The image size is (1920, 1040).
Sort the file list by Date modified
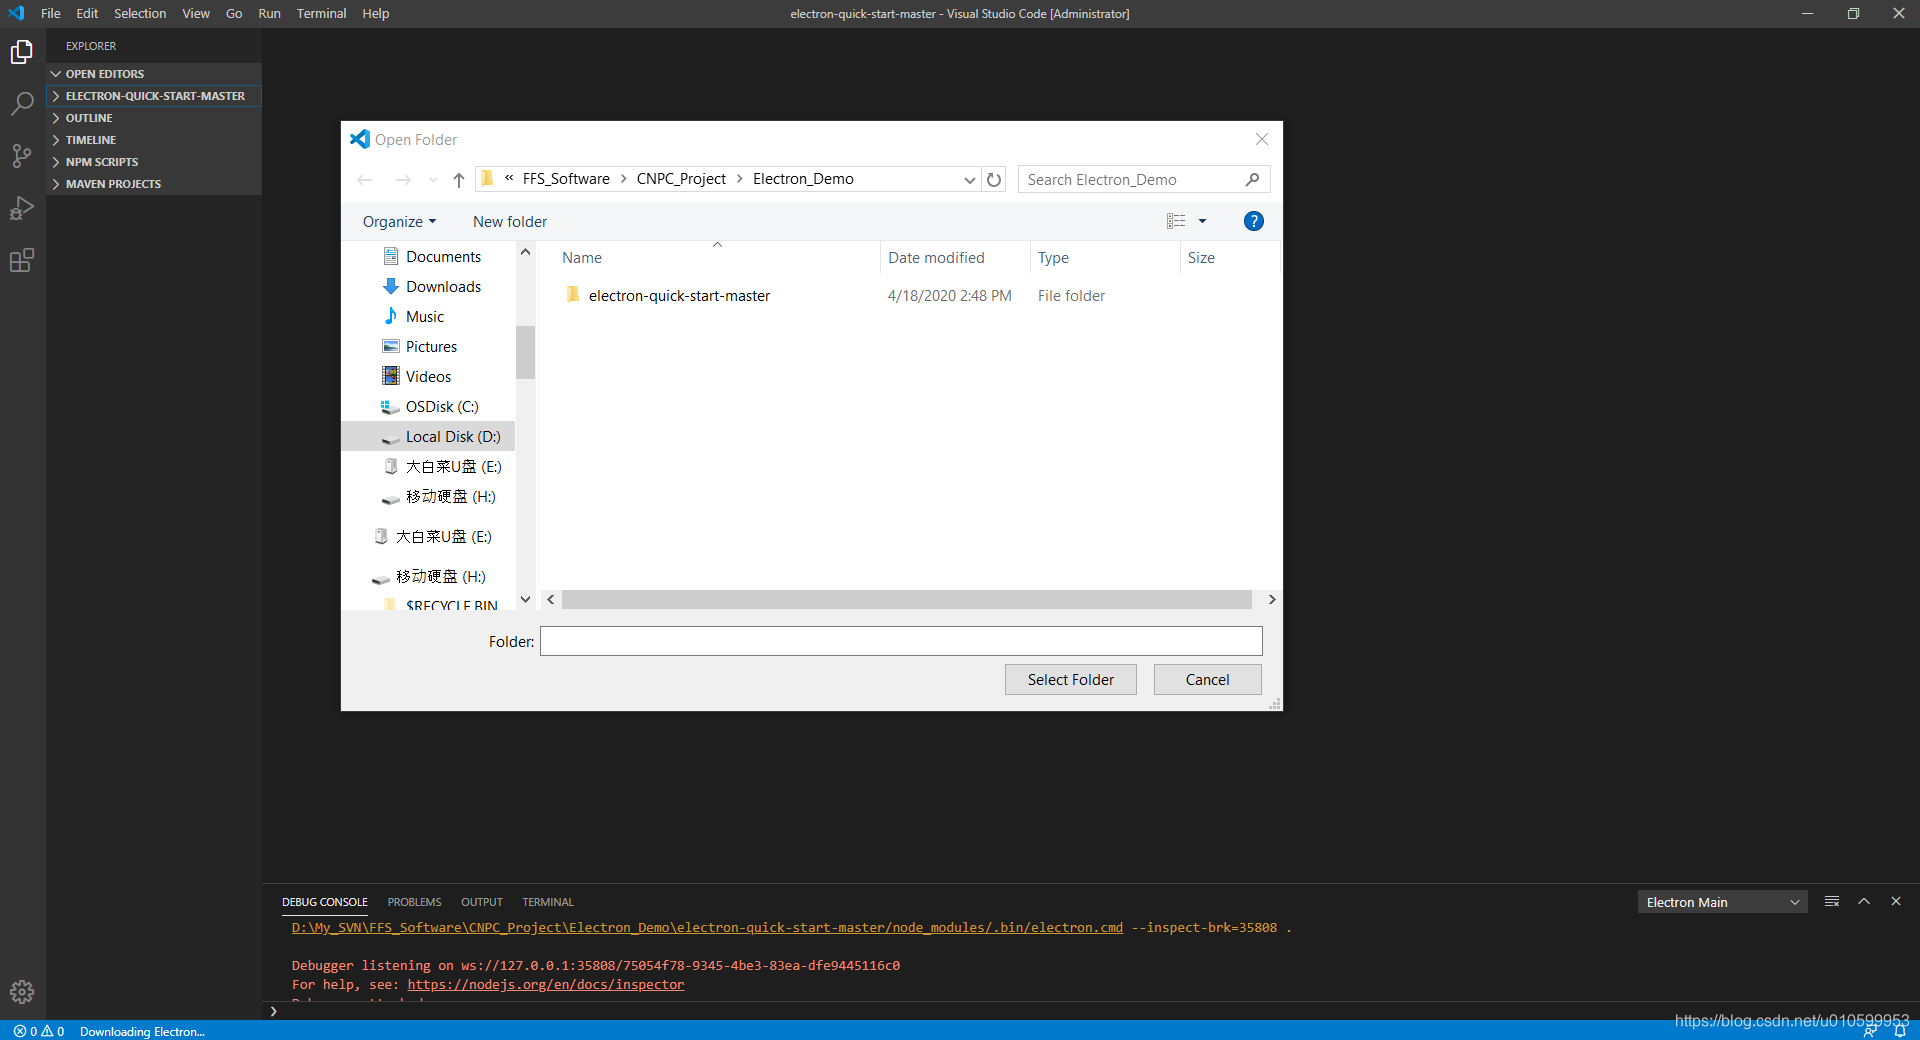pyautogui.click(x=954, y=258)
